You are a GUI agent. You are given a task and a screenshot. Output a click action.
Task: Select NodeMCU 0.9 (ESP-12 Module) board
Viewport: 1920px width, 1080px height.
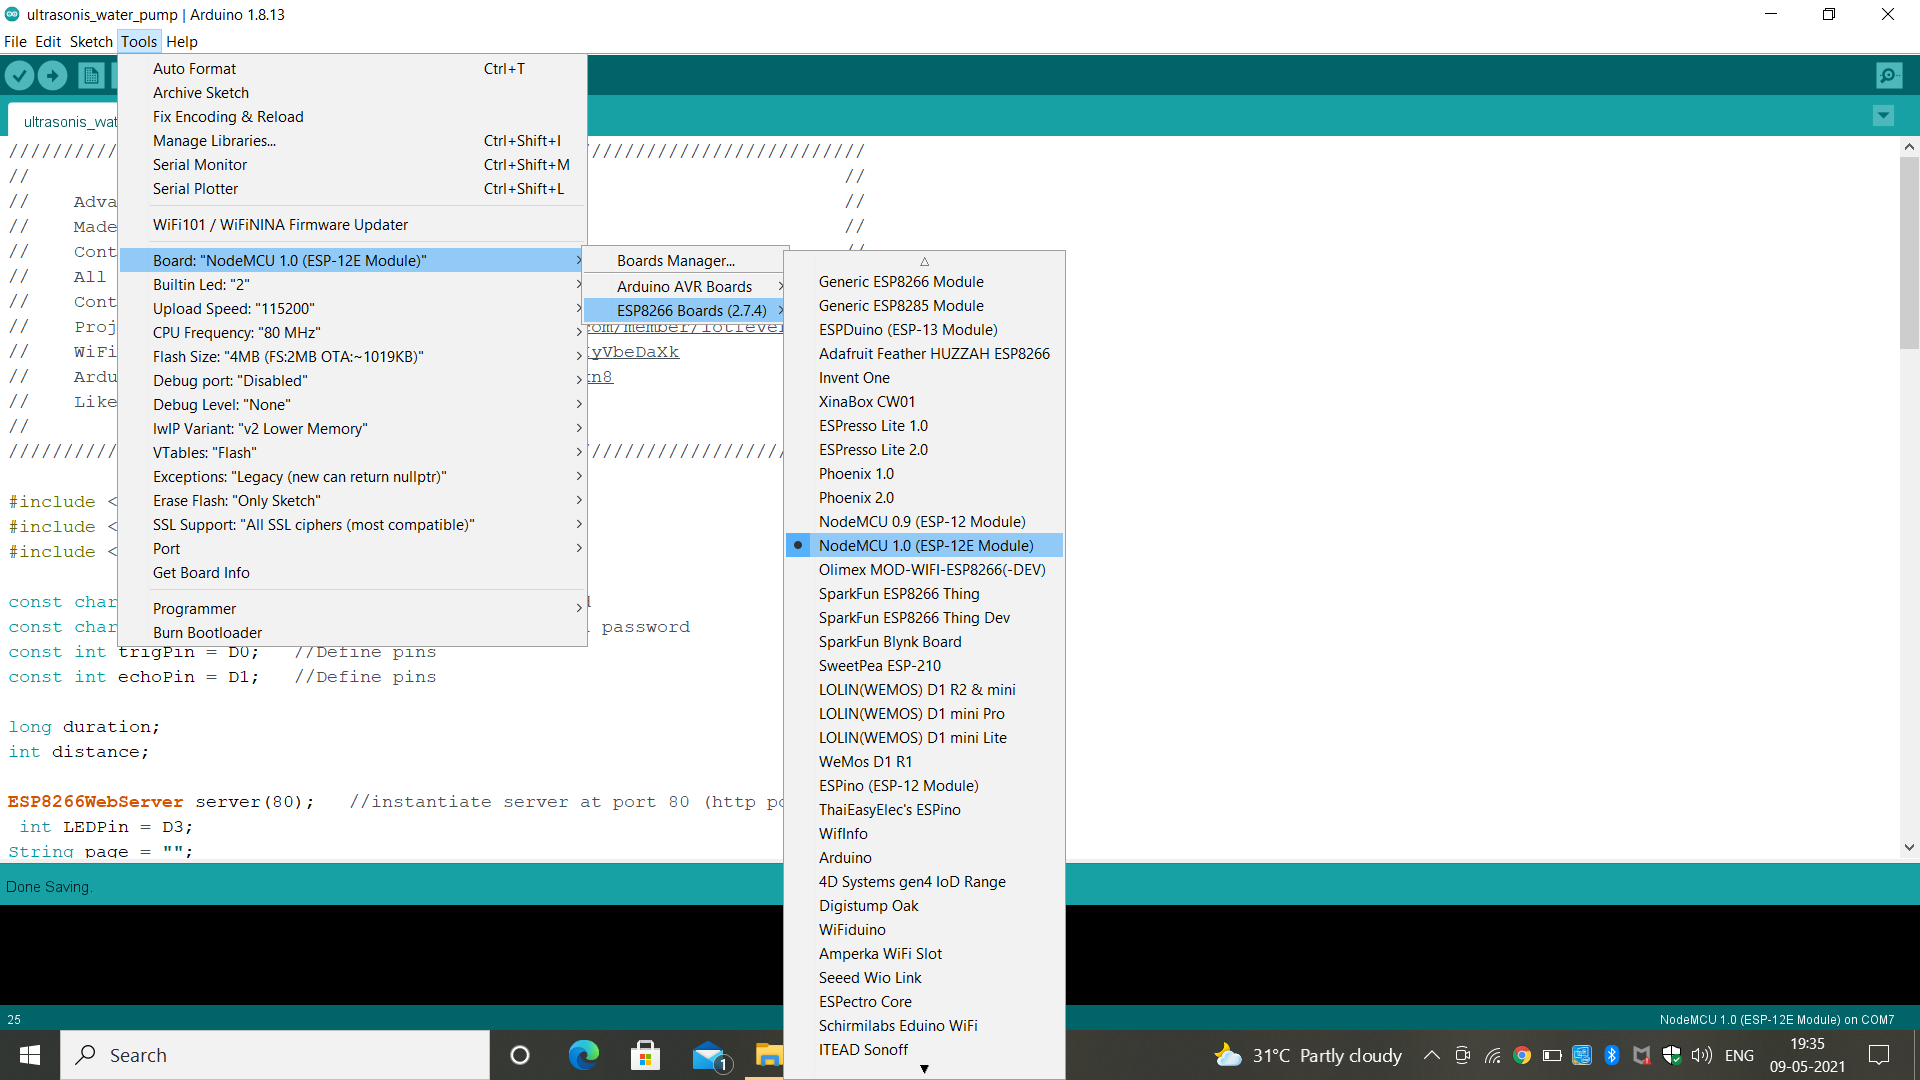pos(924,521)
